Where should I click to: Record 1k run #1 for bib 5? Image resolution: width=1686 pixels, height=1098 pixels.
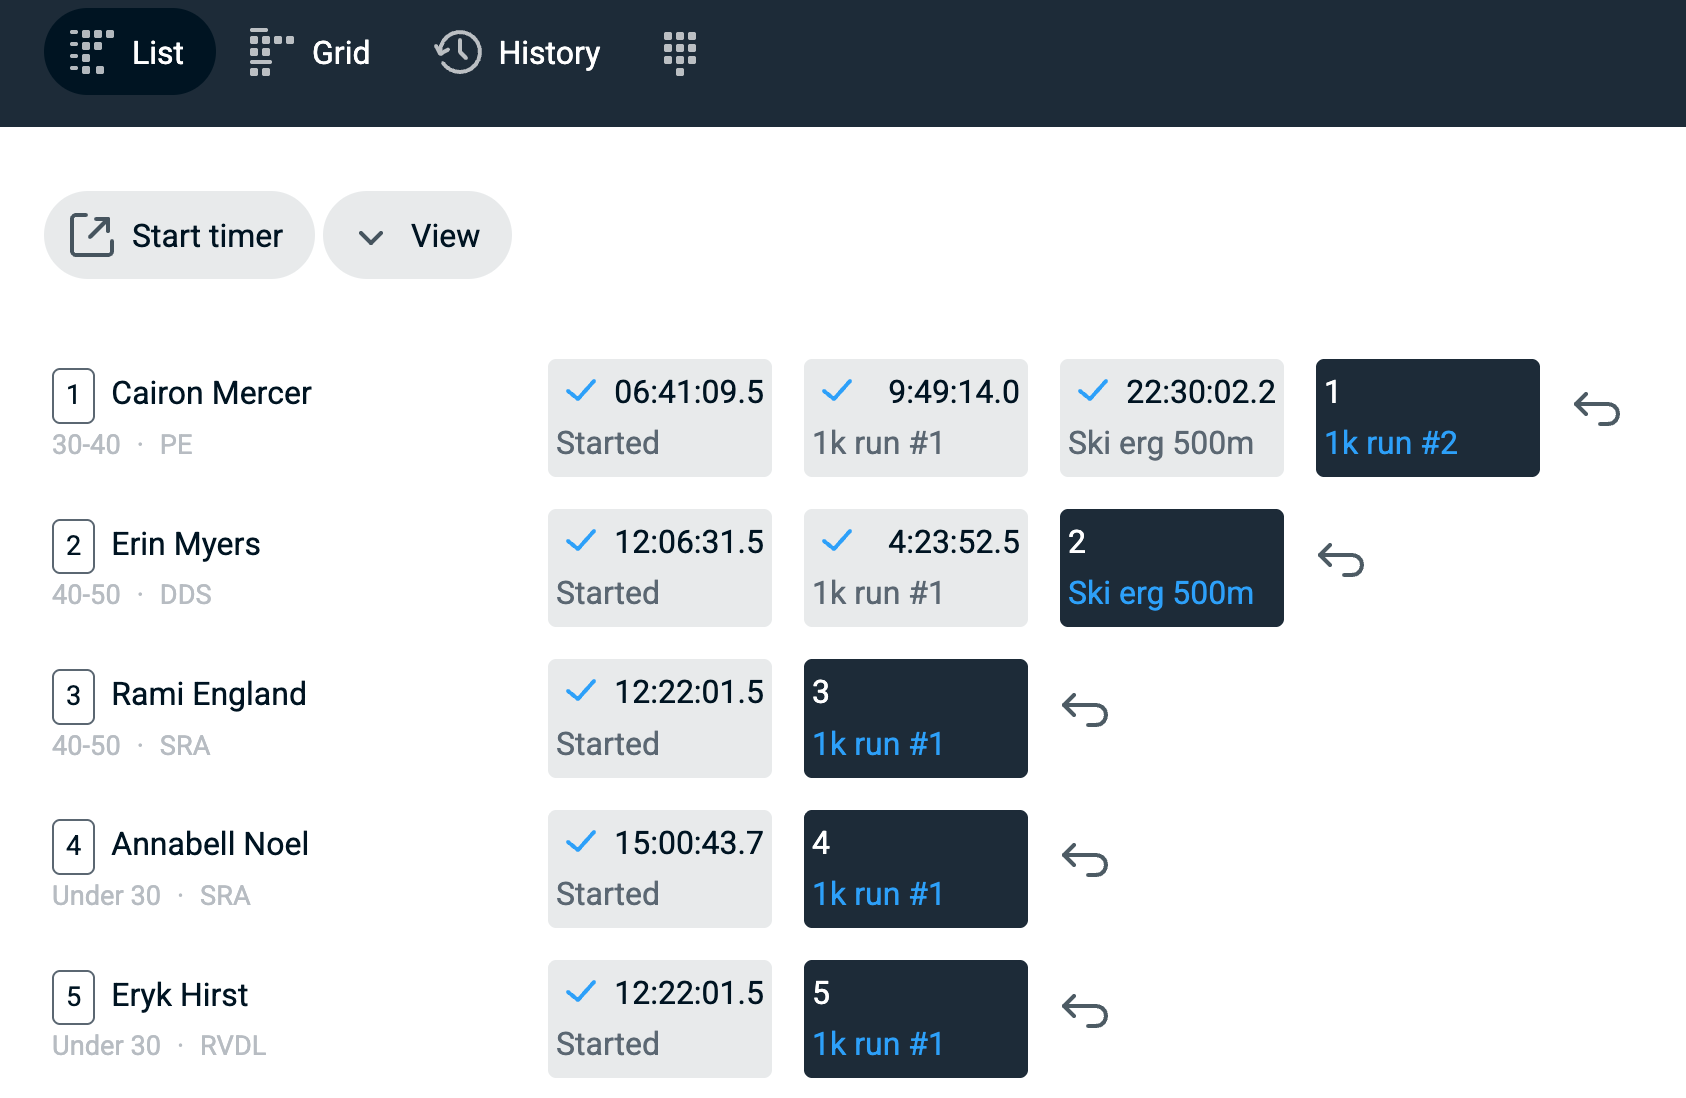(x=915, y=1019)
